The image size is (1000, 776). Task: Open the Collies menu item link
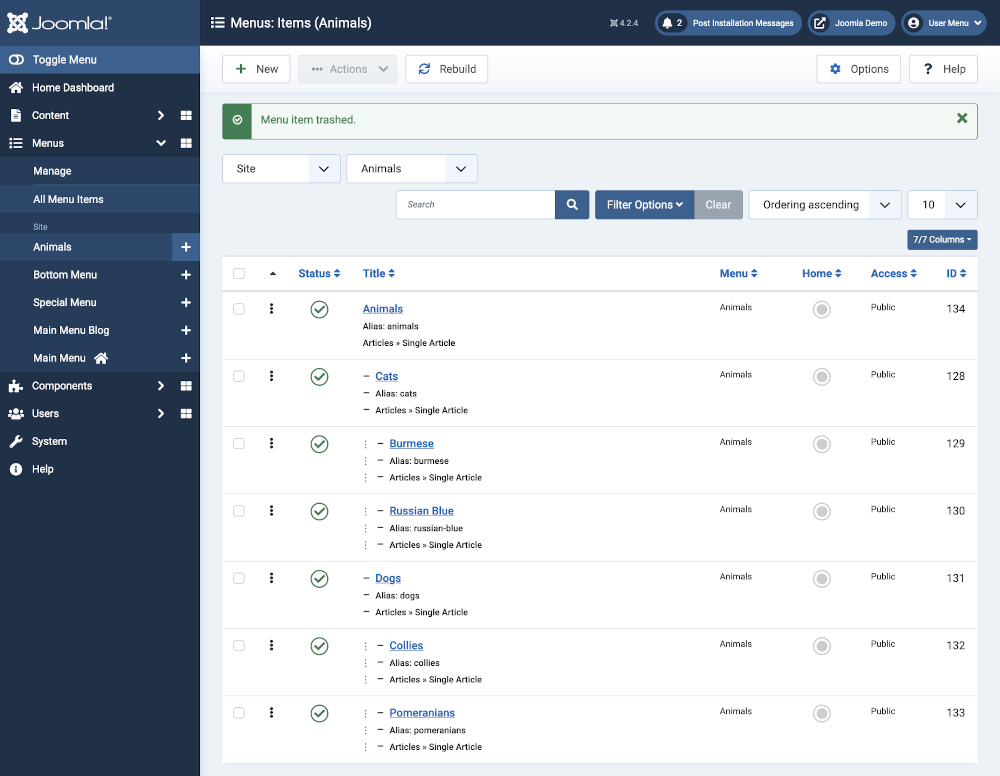click(406, 646)
